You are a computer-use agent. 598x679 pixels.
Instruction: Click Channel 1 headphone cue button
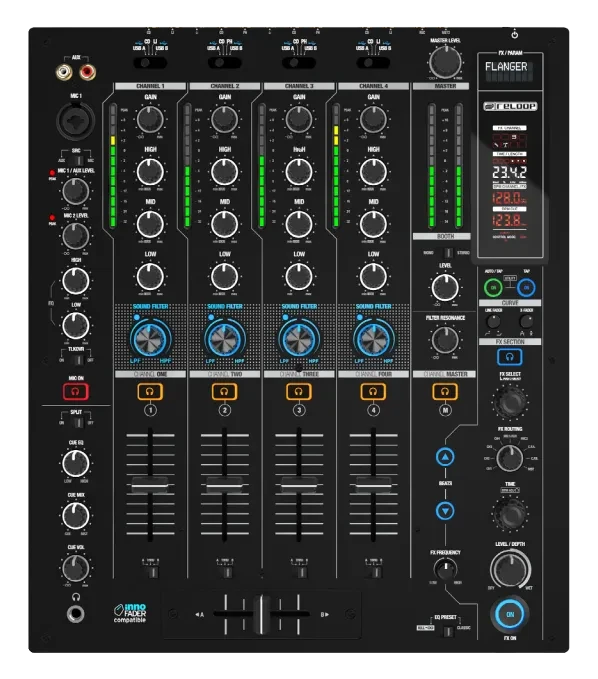pyautogui.click(x=150, y=391)
